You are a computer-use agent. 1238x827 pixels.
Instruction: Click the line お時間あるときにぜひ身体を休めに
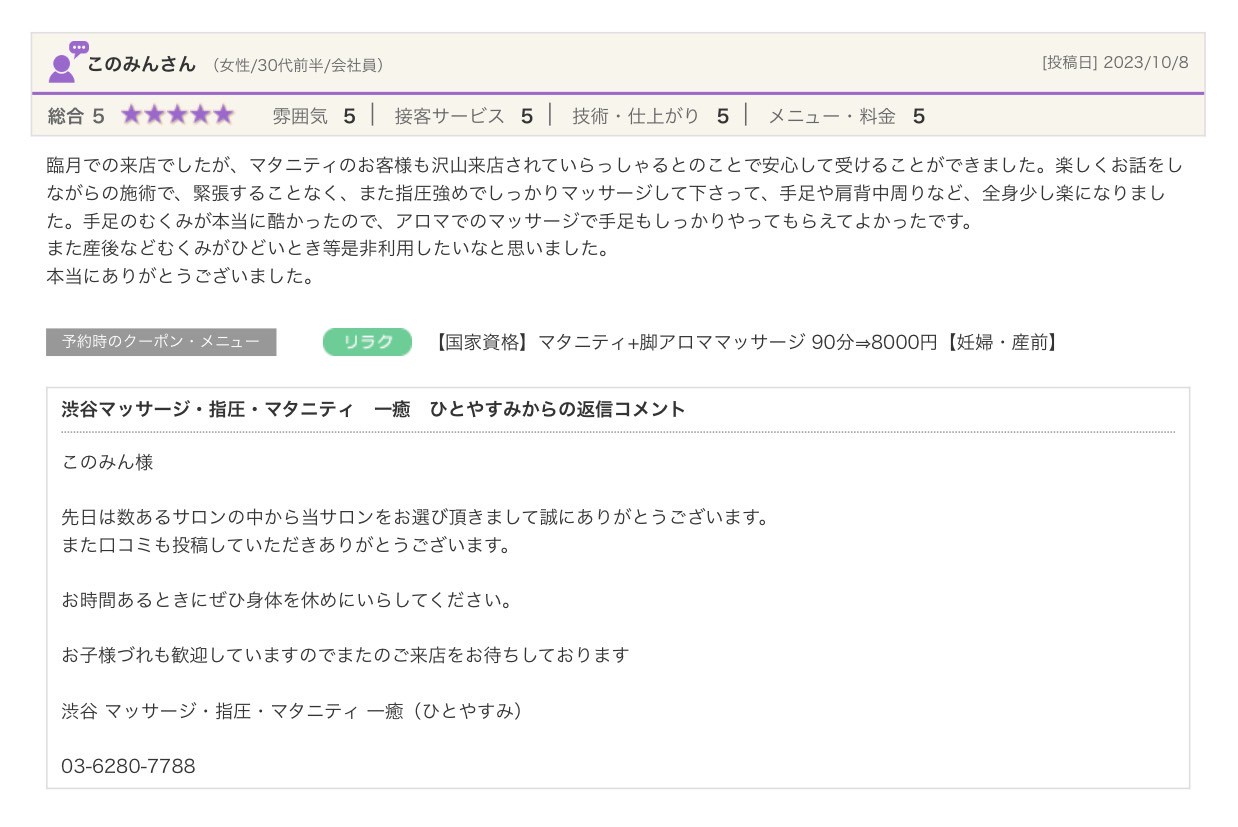287,601
